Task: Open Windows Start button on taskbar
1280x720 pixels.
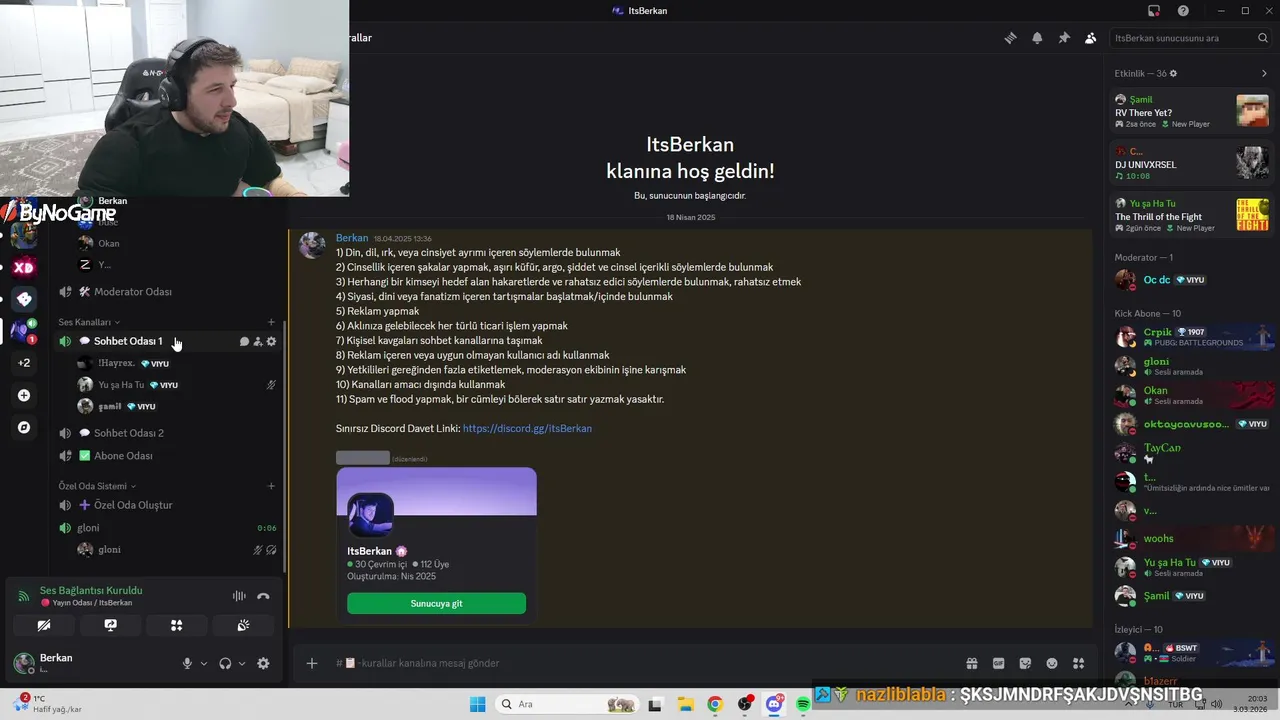Action: [478, 704]
